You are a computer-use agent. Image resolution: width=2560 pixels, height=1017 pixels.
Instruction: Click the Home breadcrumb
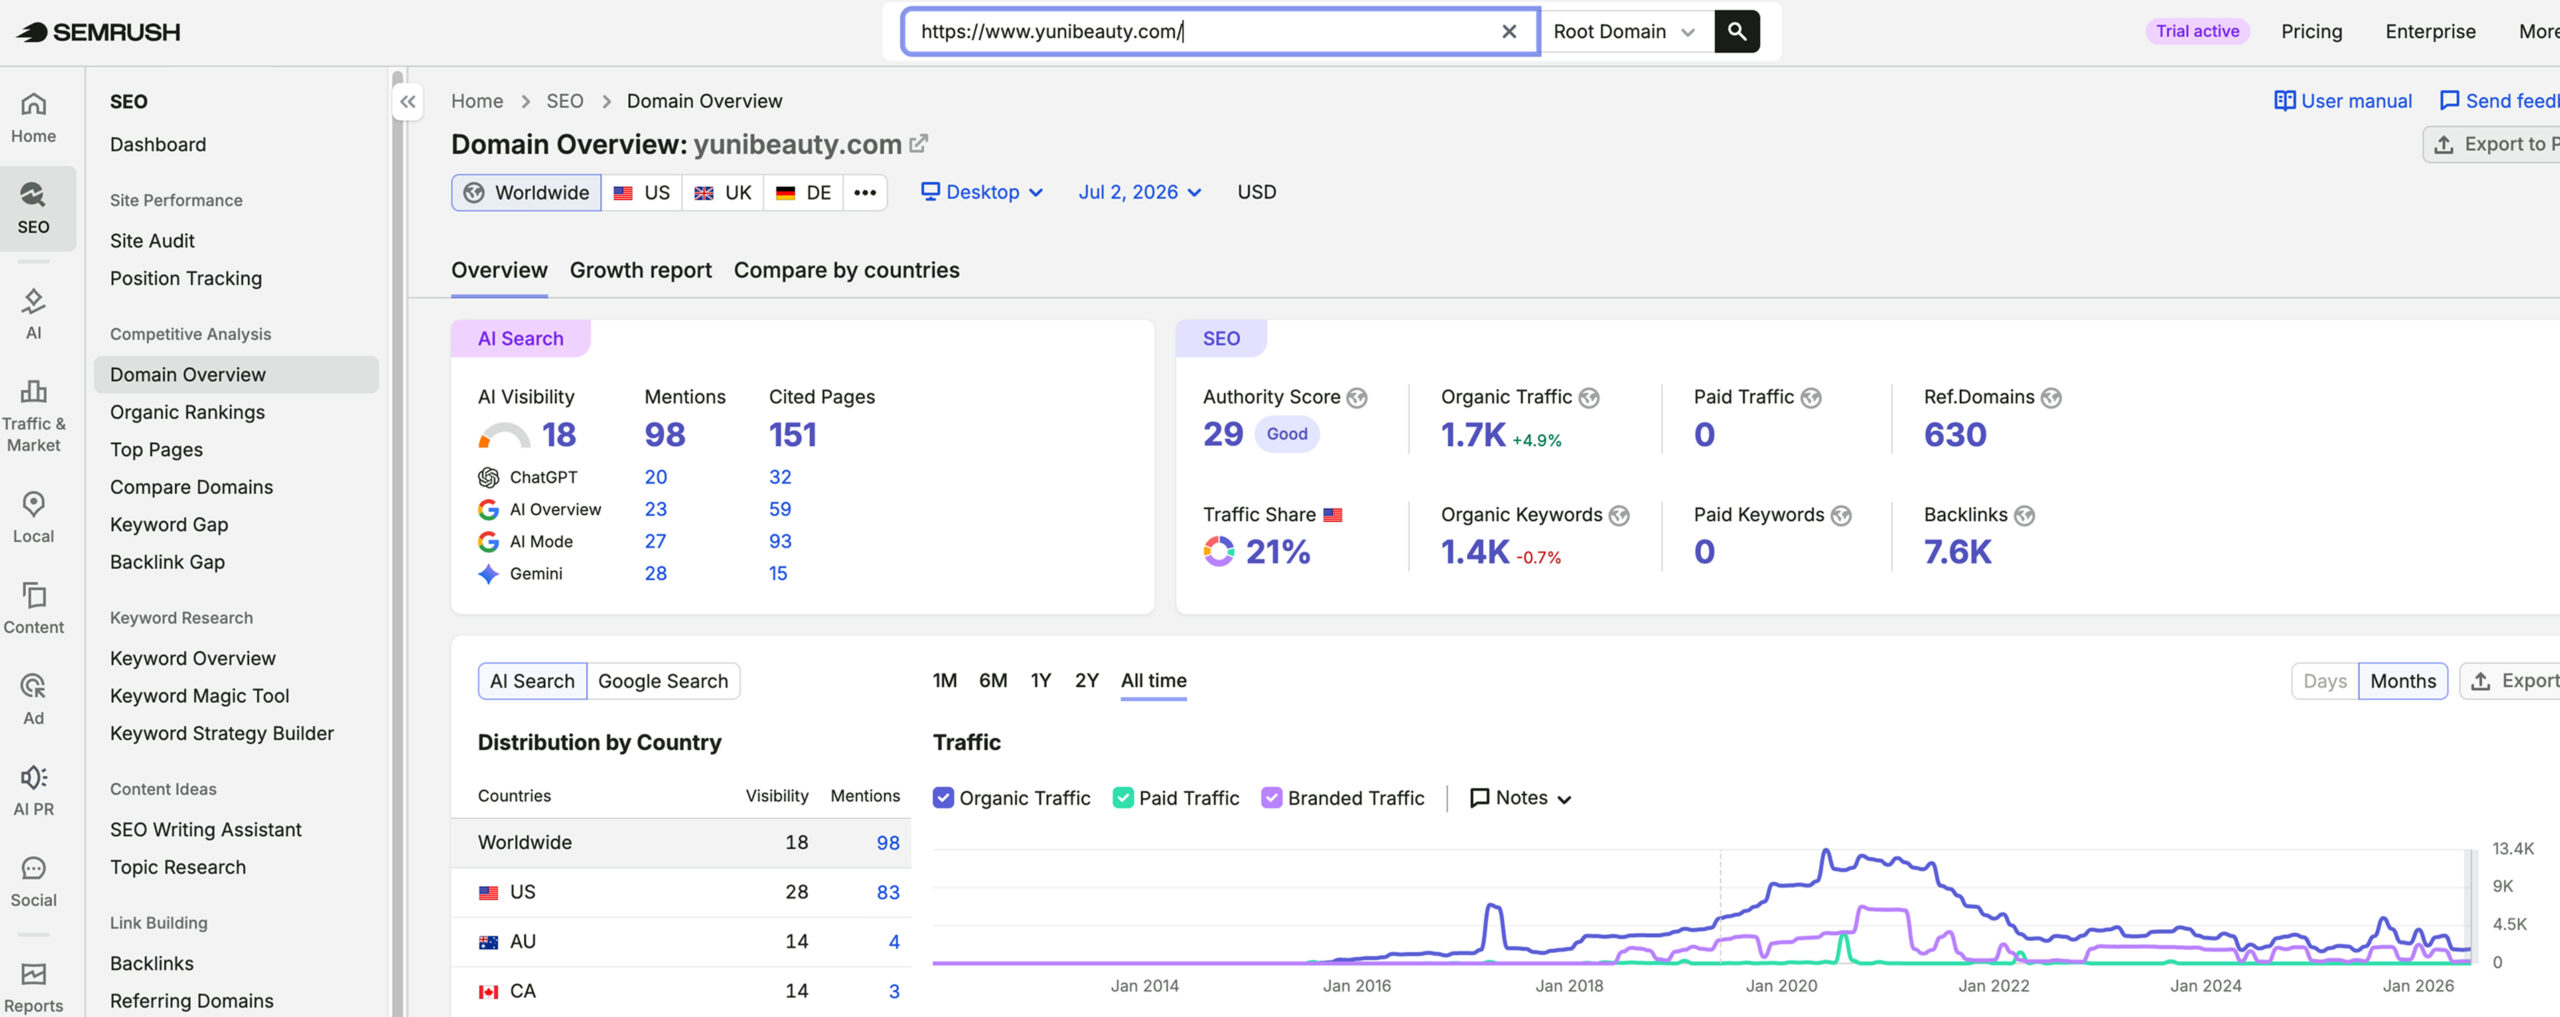477,101
